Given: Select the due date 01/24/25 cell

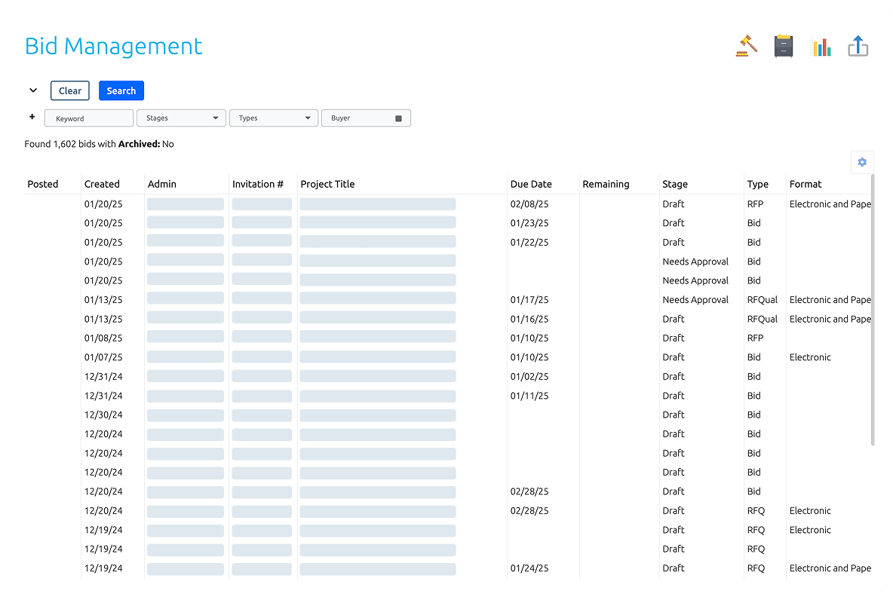Looking at the screenshot, I should point(529,568).
